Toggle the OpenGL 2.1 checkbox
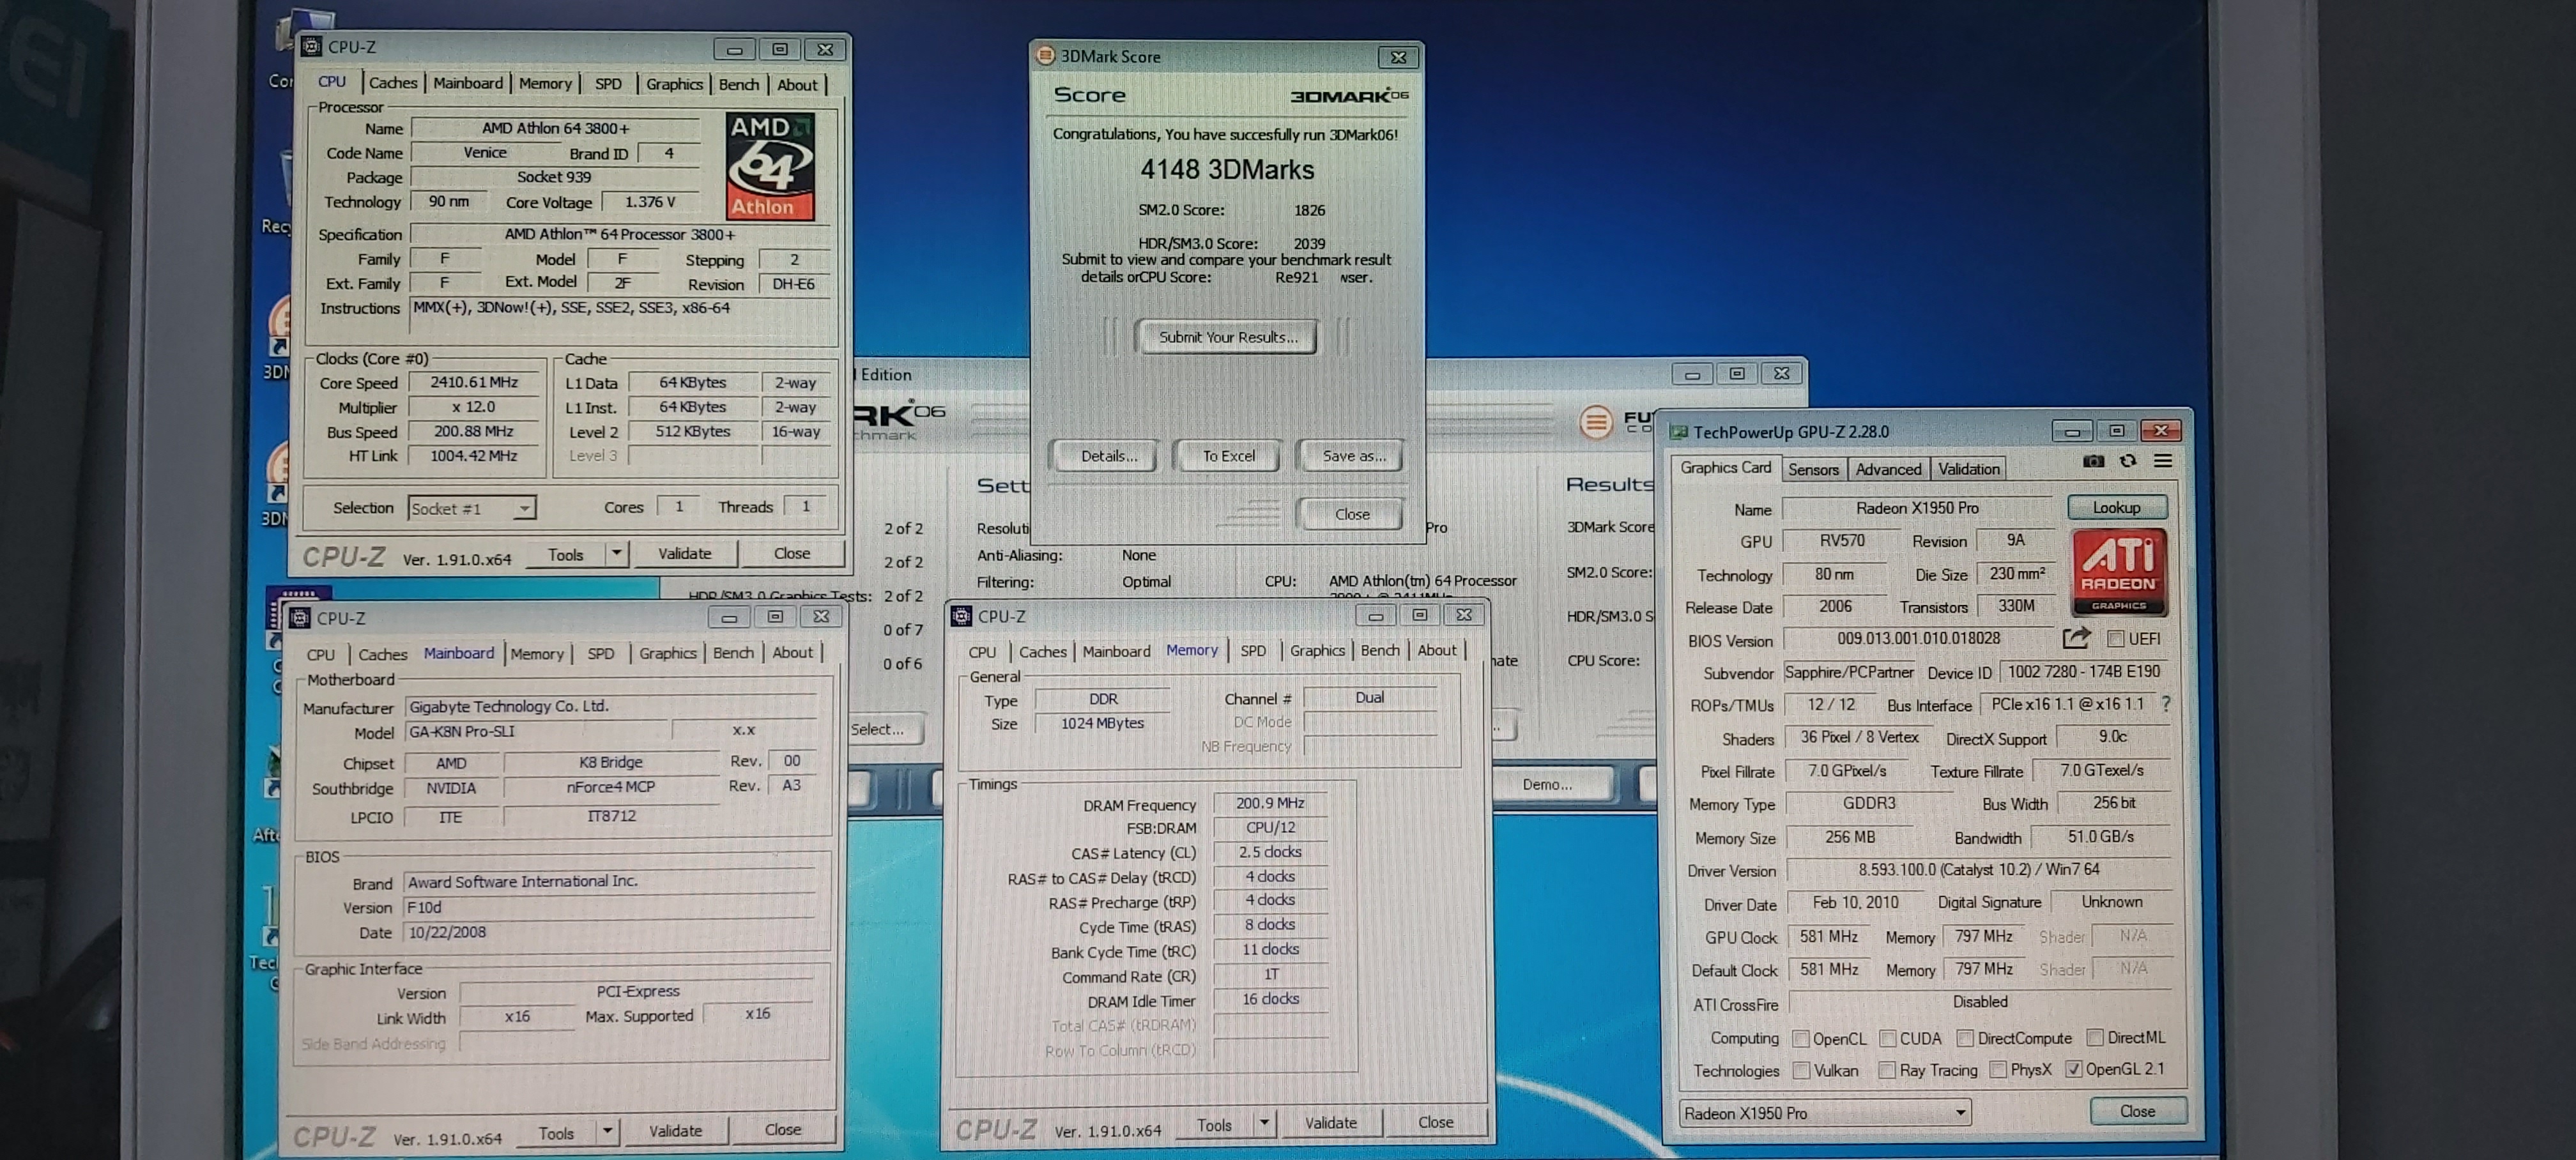The image size is (2576, 1160). pyautogui.click(x=2074, y=1069)
